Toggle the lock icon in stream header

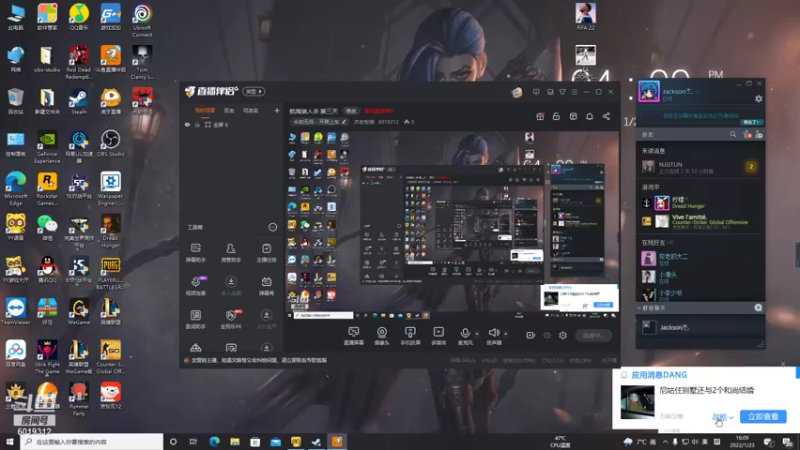(556, 116)
